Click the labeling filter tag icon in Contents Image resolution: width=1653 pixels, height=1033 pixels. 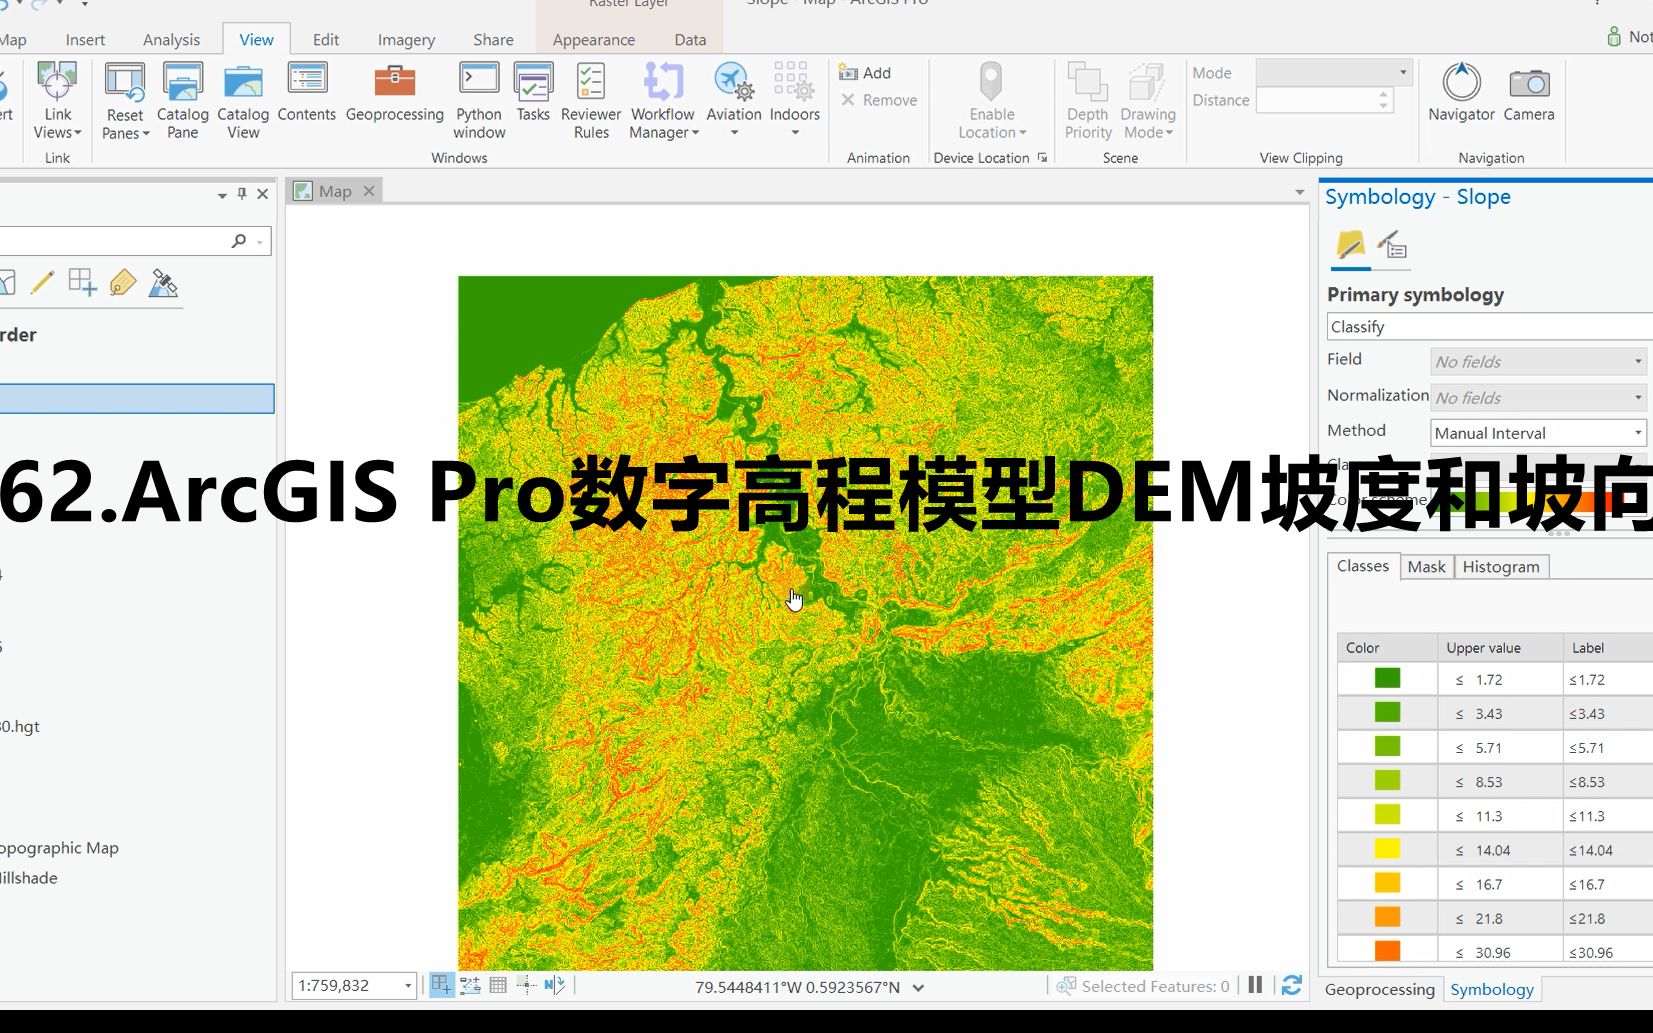click(x=122, y=283)
